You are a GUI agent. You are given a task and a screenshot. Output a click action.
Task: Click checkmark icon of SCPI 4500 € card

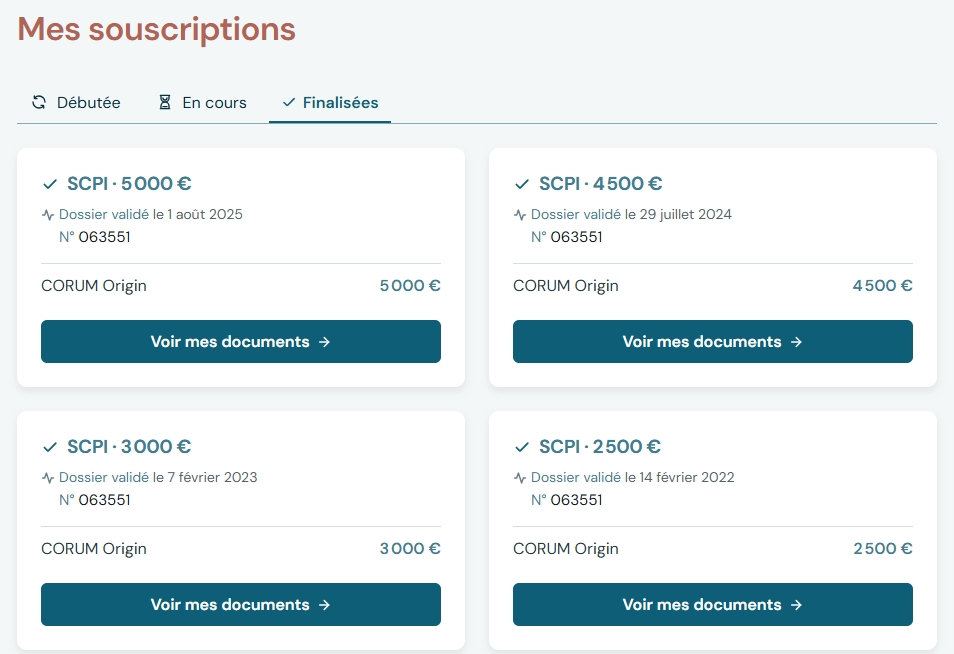(522, 184)
